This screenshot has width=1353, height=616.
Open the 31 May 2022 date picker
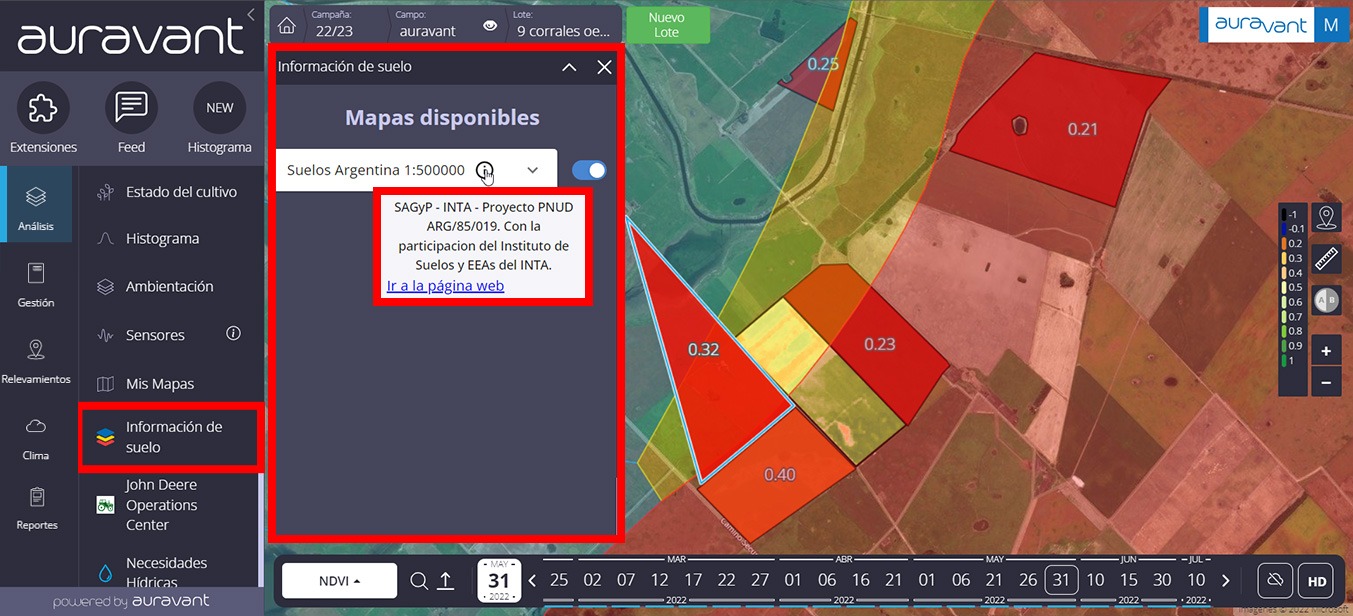coord(499,581)
